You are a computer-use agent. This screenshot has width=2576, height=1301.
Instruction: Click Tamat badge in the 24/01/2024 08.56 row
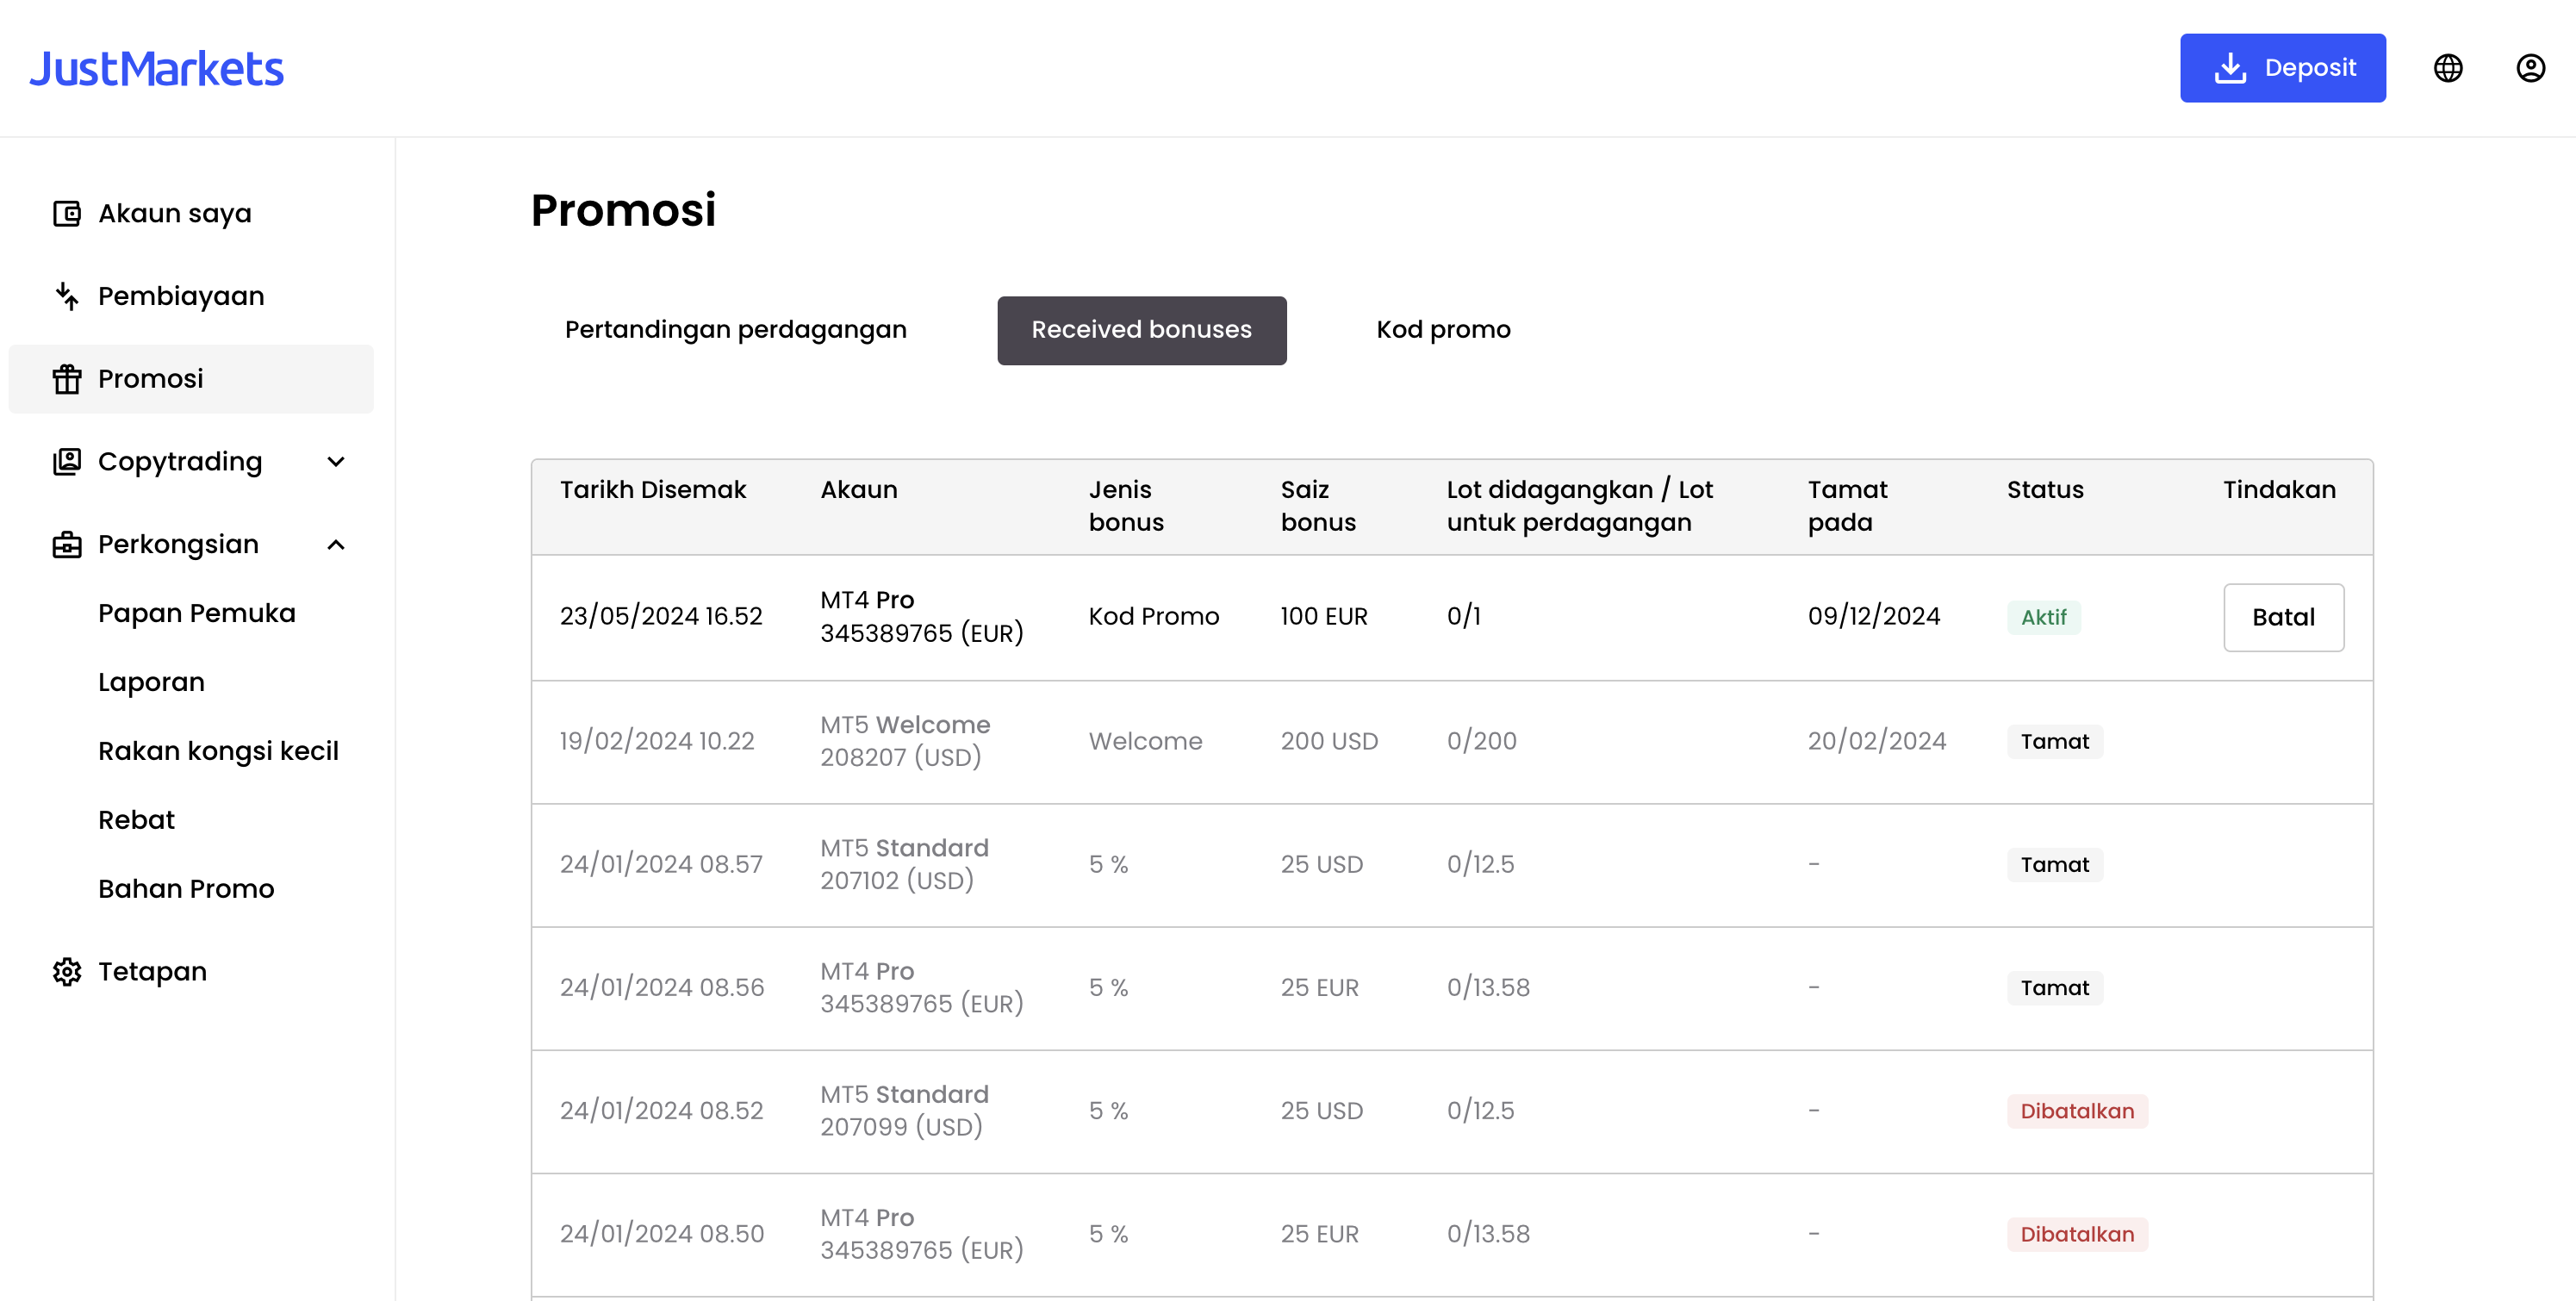(x=2054, y=988)
